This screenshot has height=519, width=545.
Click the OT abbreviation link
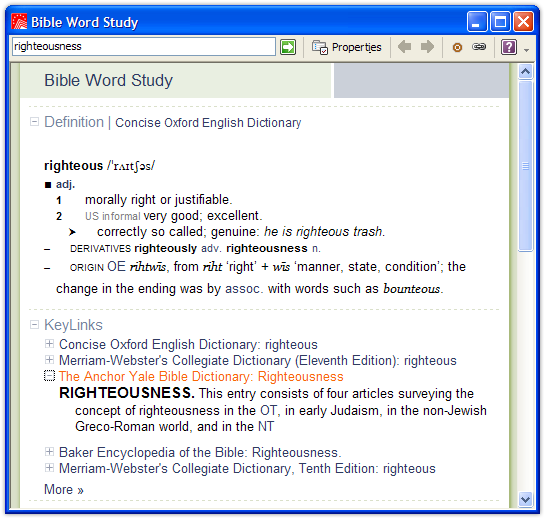click(x=268, y=411)
